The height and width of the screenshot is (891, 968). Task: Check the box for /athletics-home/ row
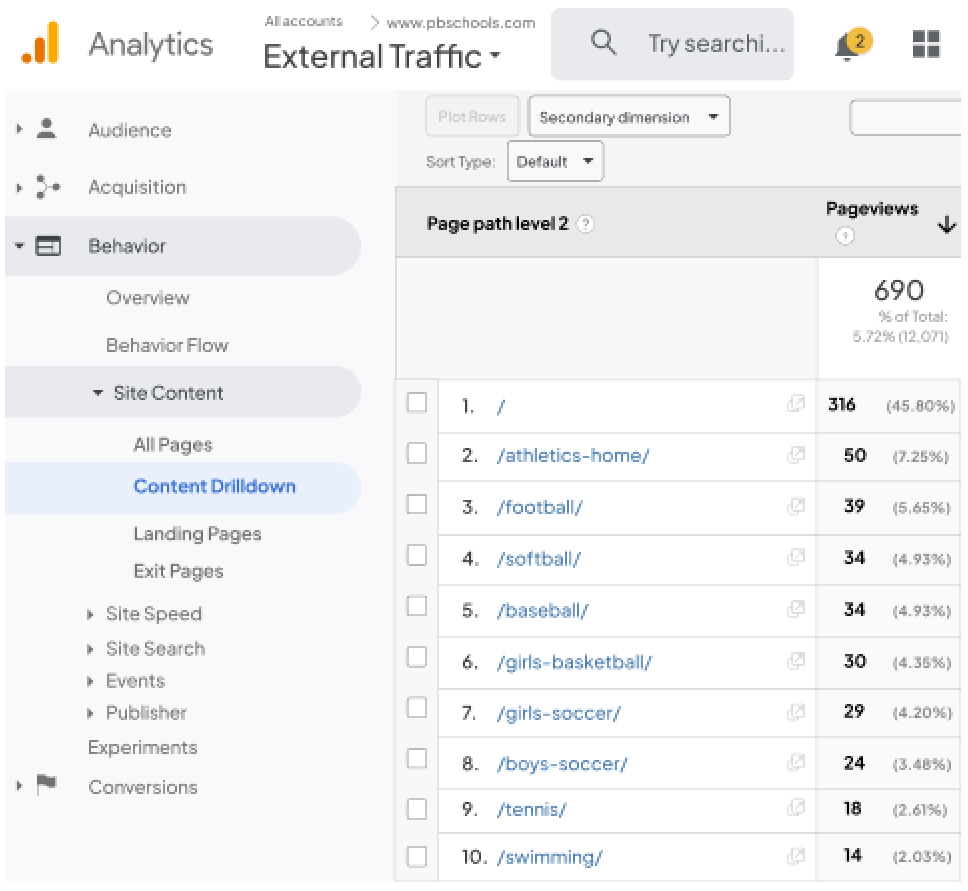(417, 454)
